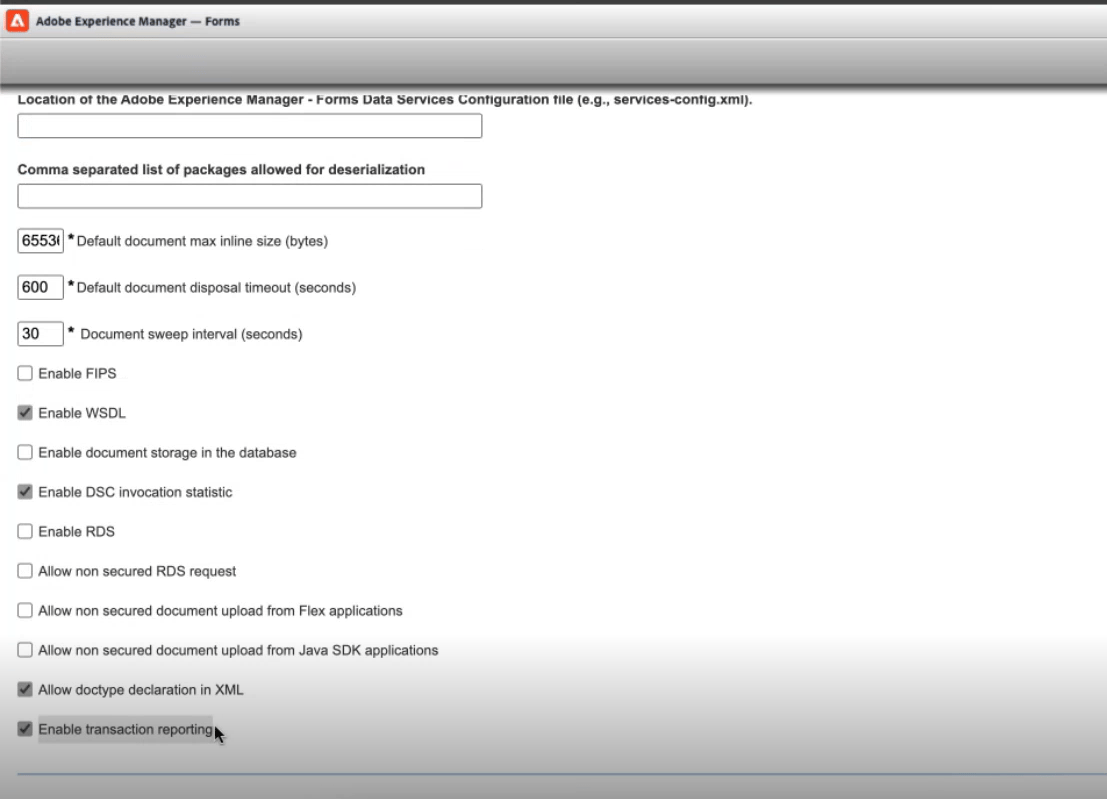Click the gray header bar area
1107x799 pixels.
click(550, 62)
